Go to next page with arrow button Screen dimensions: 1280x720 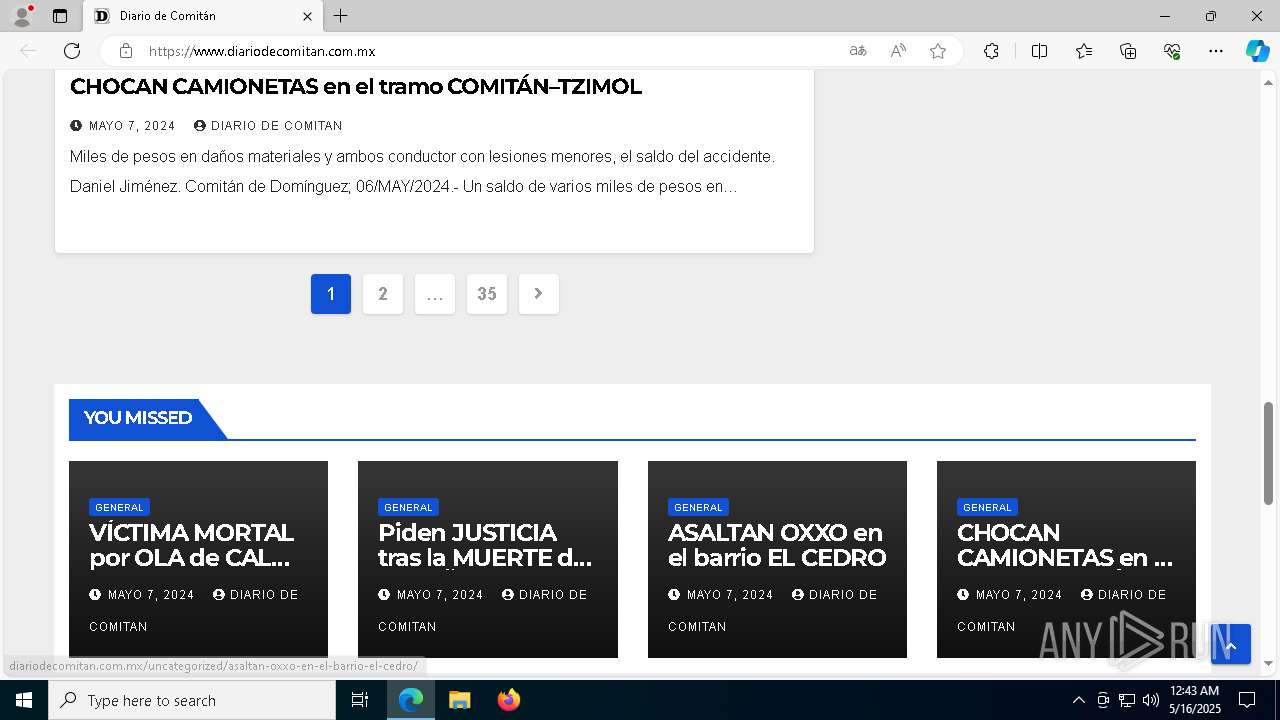coord(539,294)
